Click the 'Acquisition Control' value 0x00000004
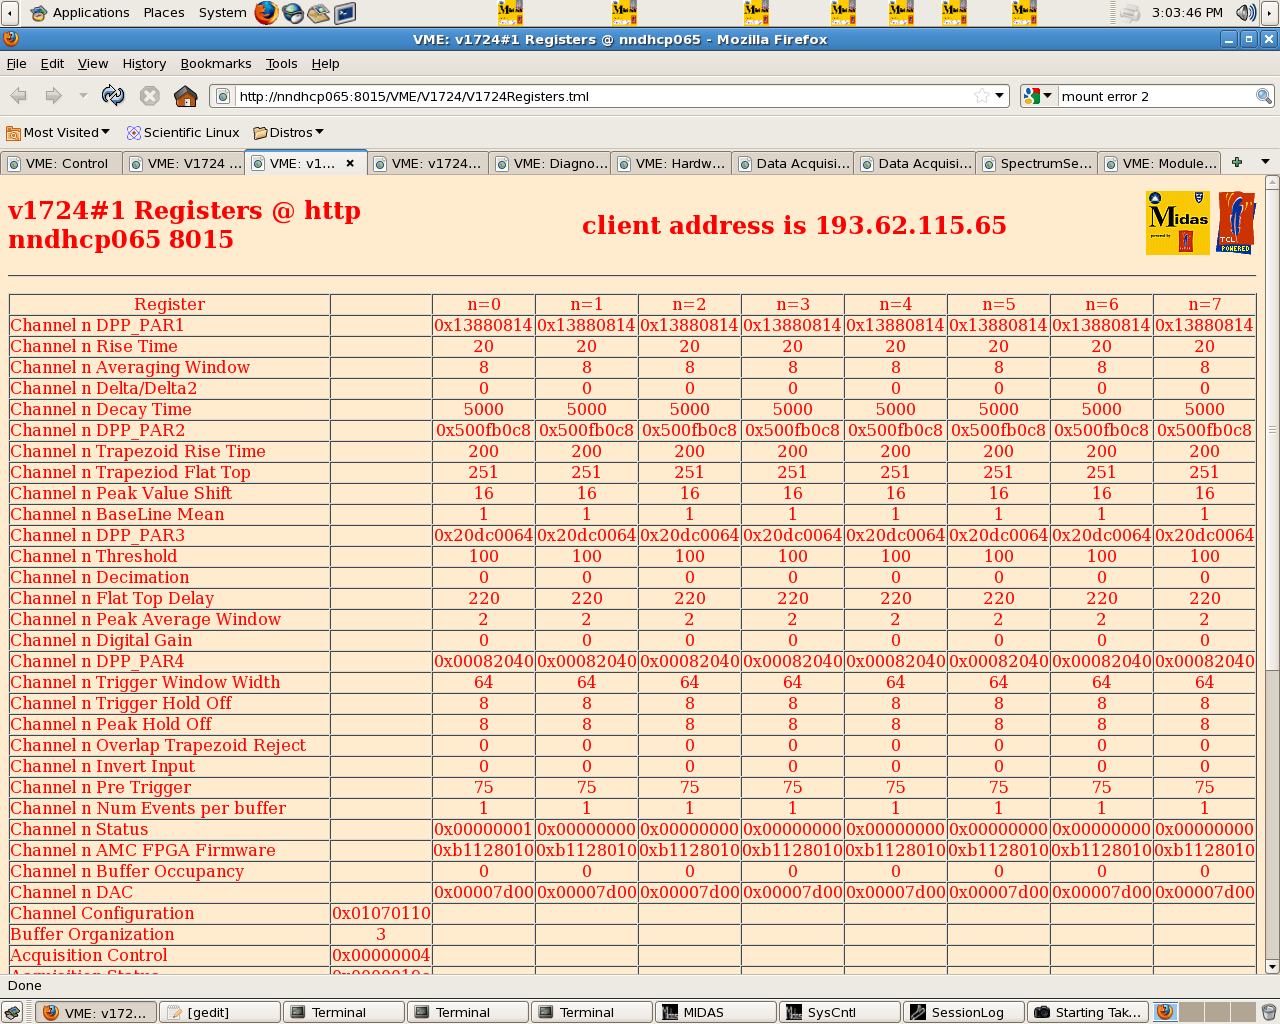This screenshot has height=1024, width=1280. pos(381,955)
